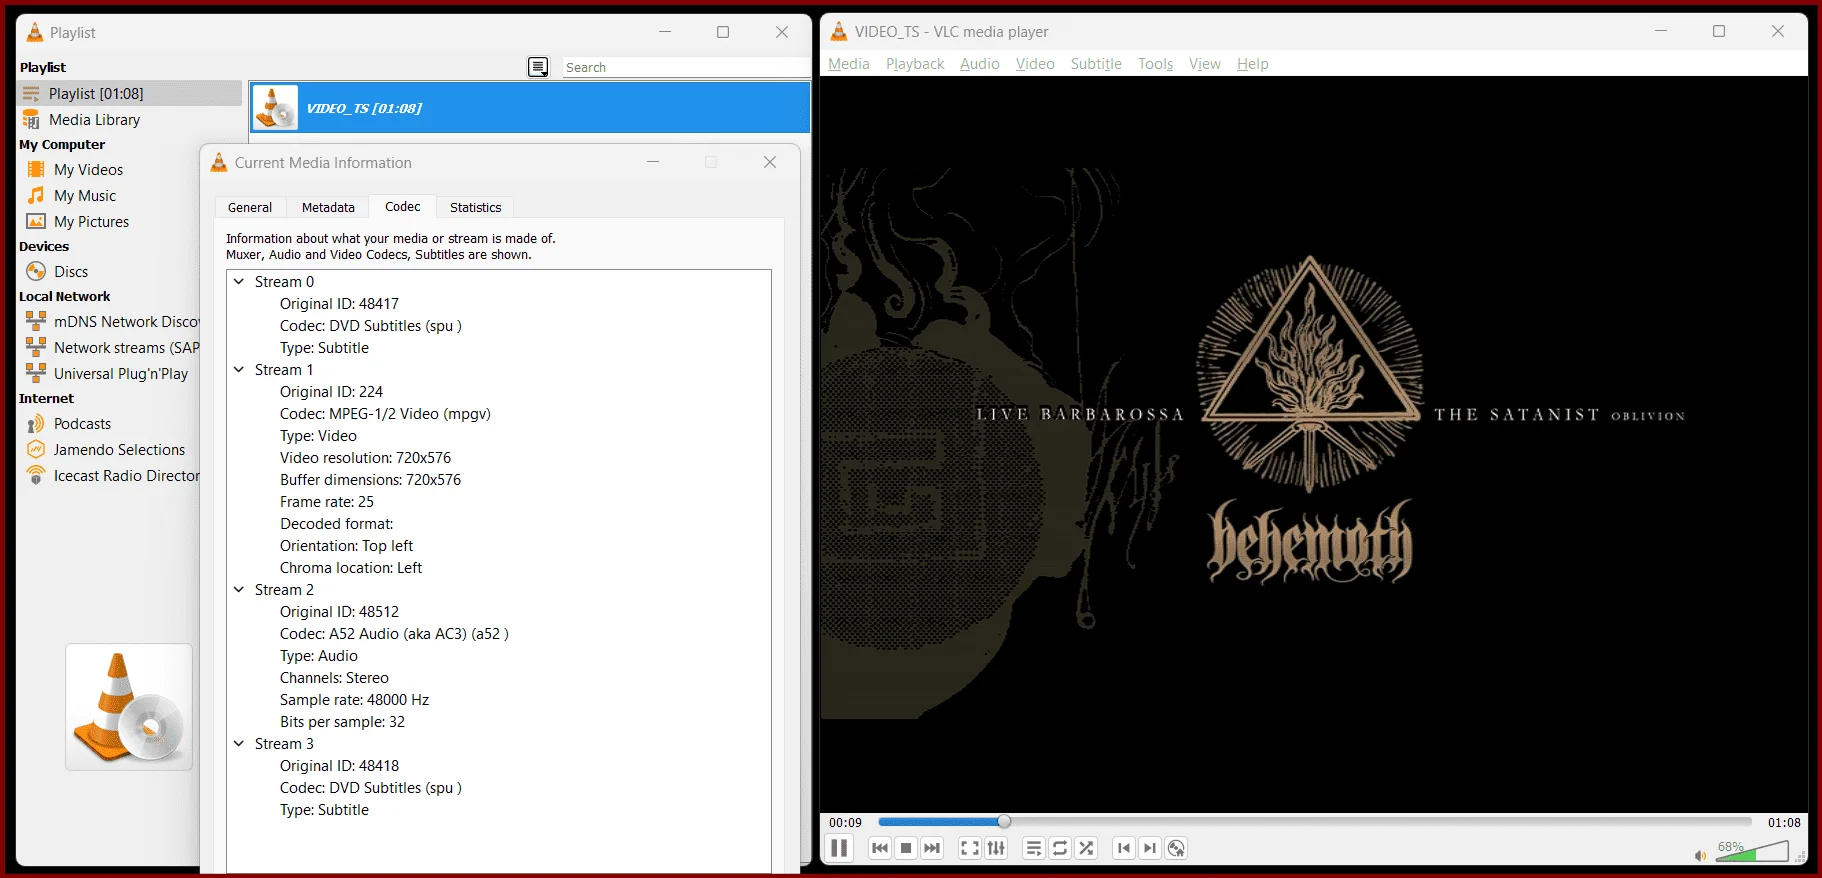This screenshot has width=1822, height=878.
Task: Mute audio via speaker icon
Action: tap(1700, 855)
